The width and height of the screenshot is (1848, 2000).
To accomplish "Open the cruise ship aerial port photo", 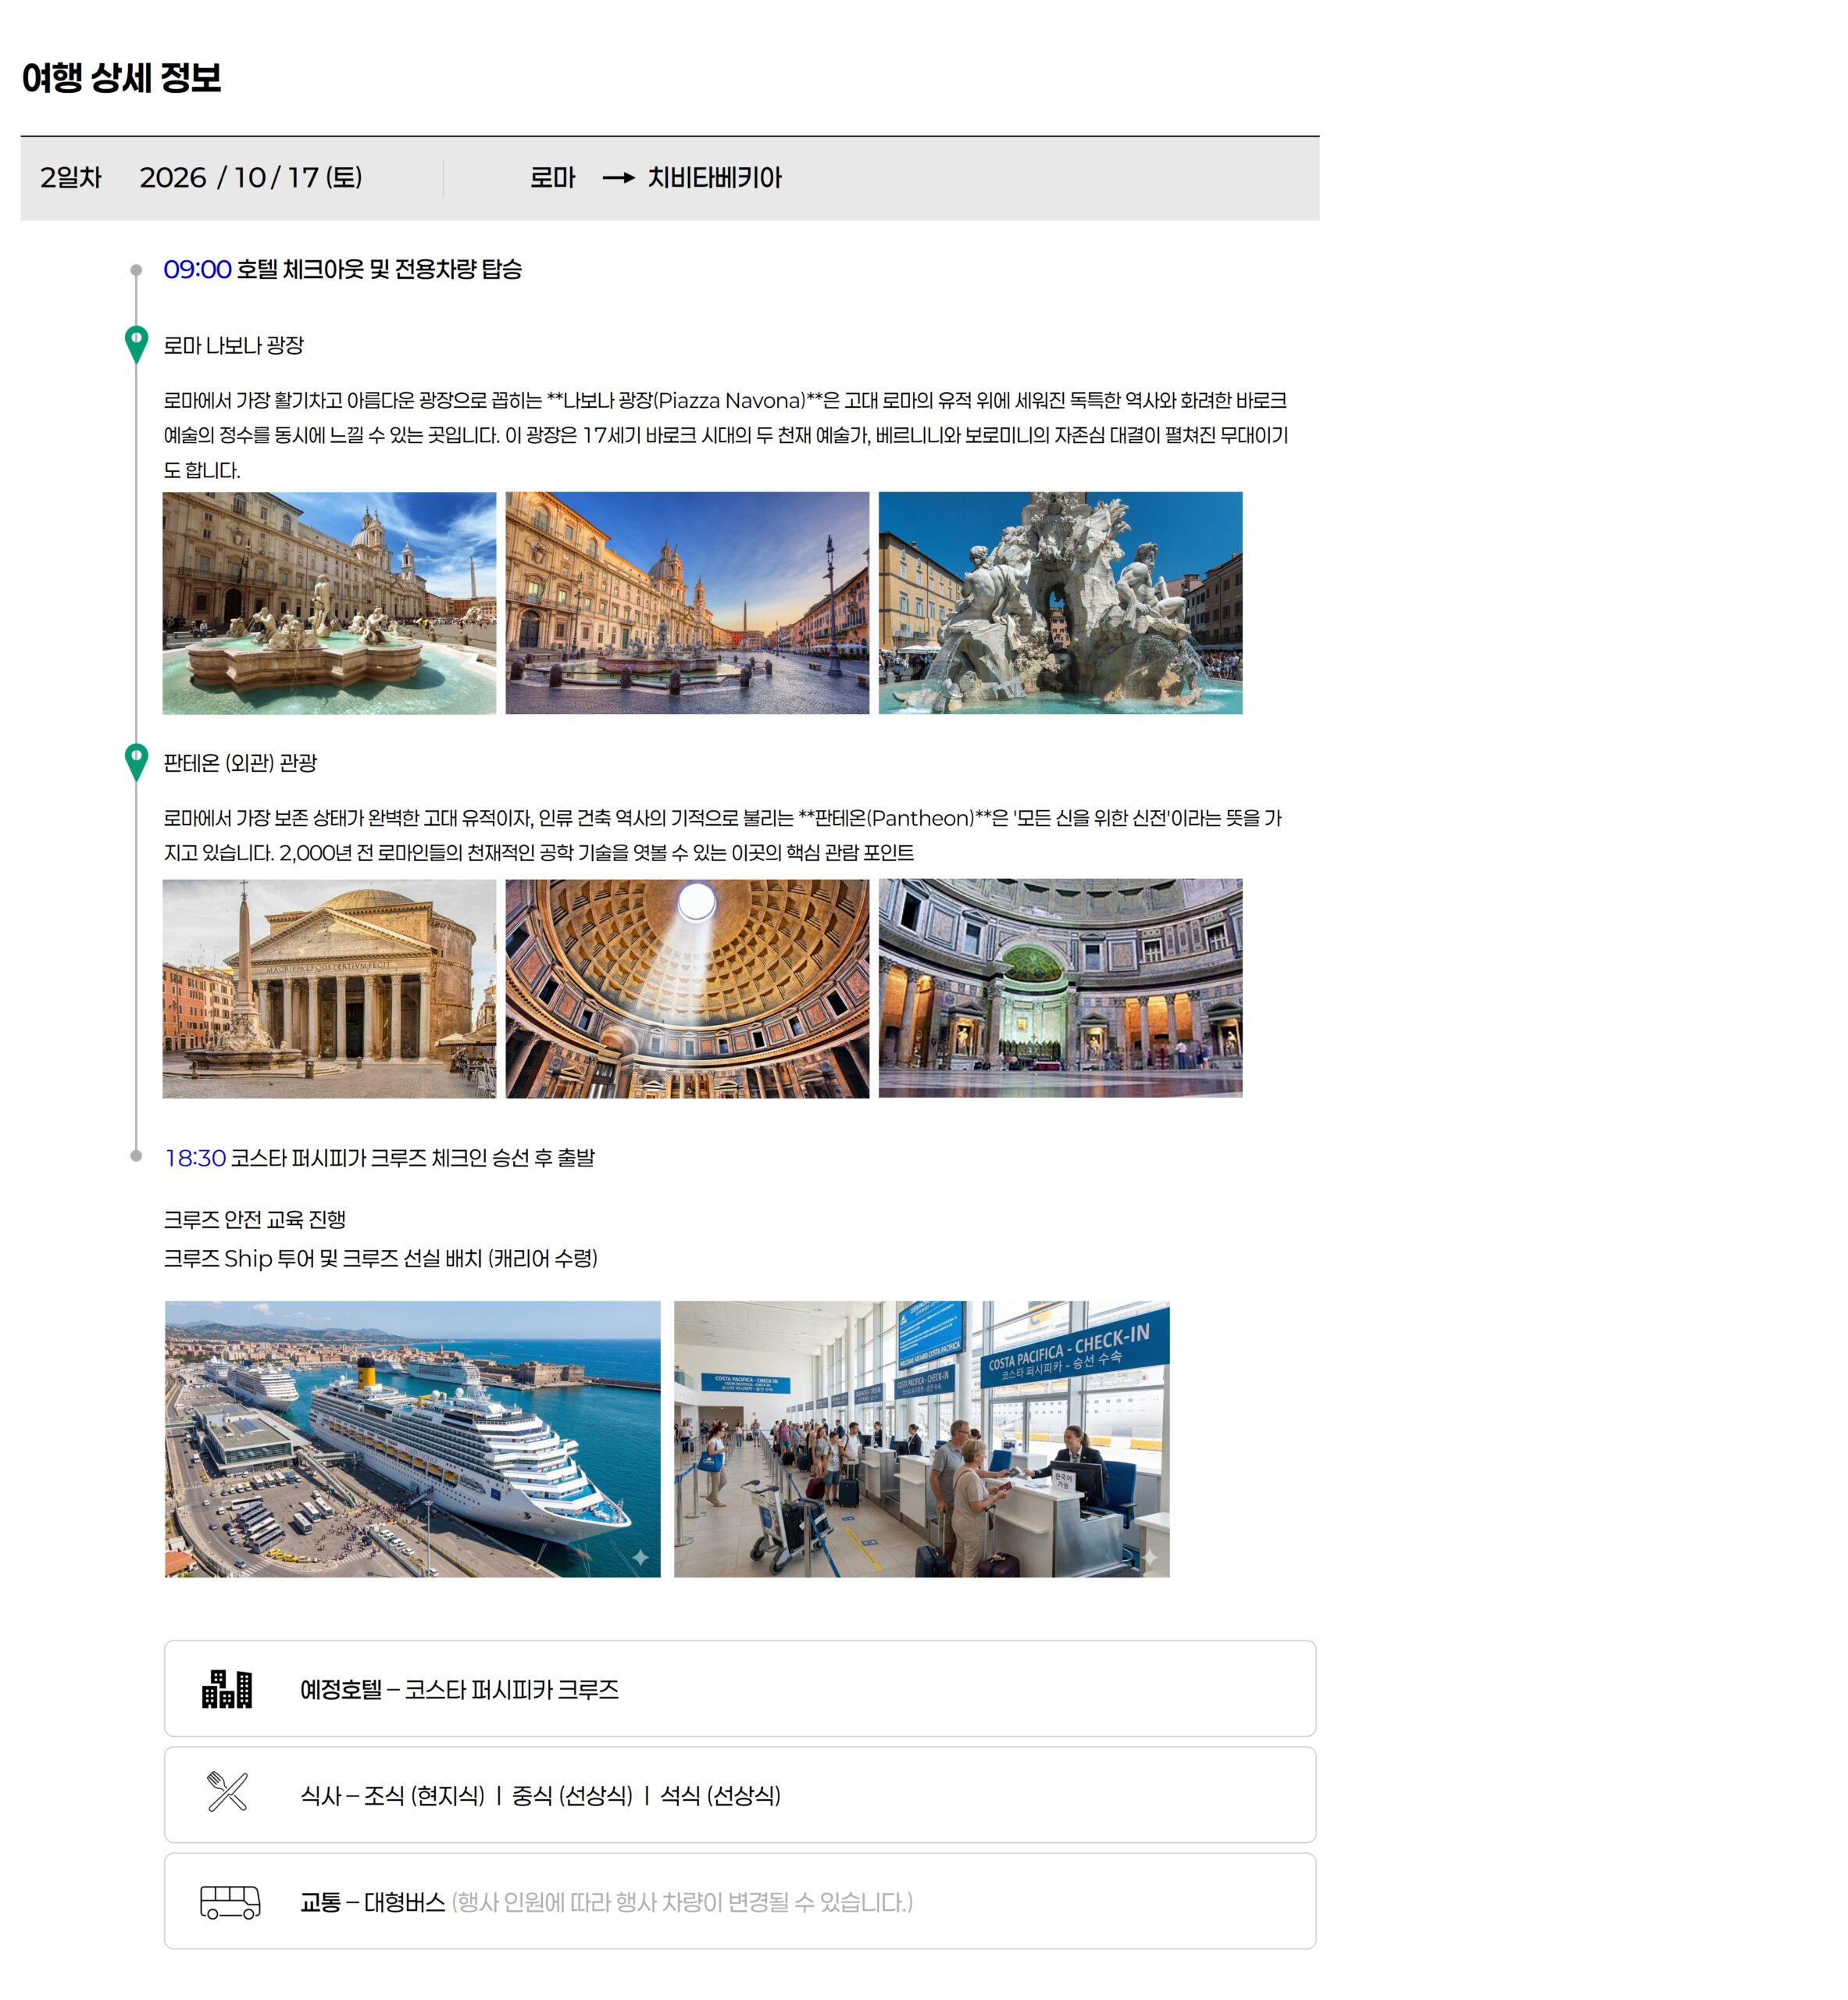I will 412,1438.
